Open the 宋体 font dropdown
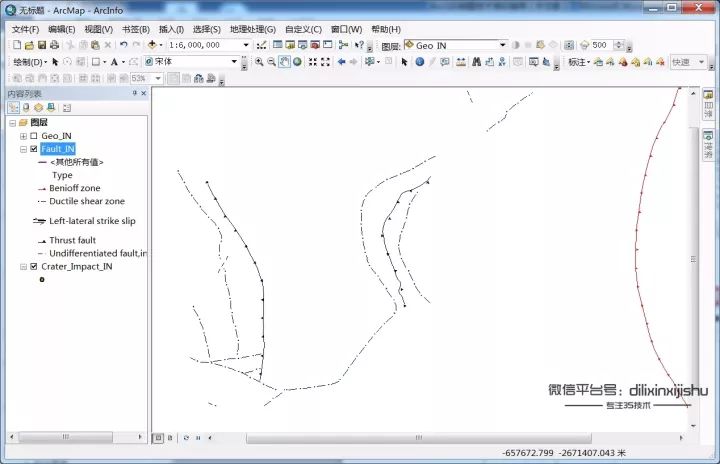 (234, 62)
